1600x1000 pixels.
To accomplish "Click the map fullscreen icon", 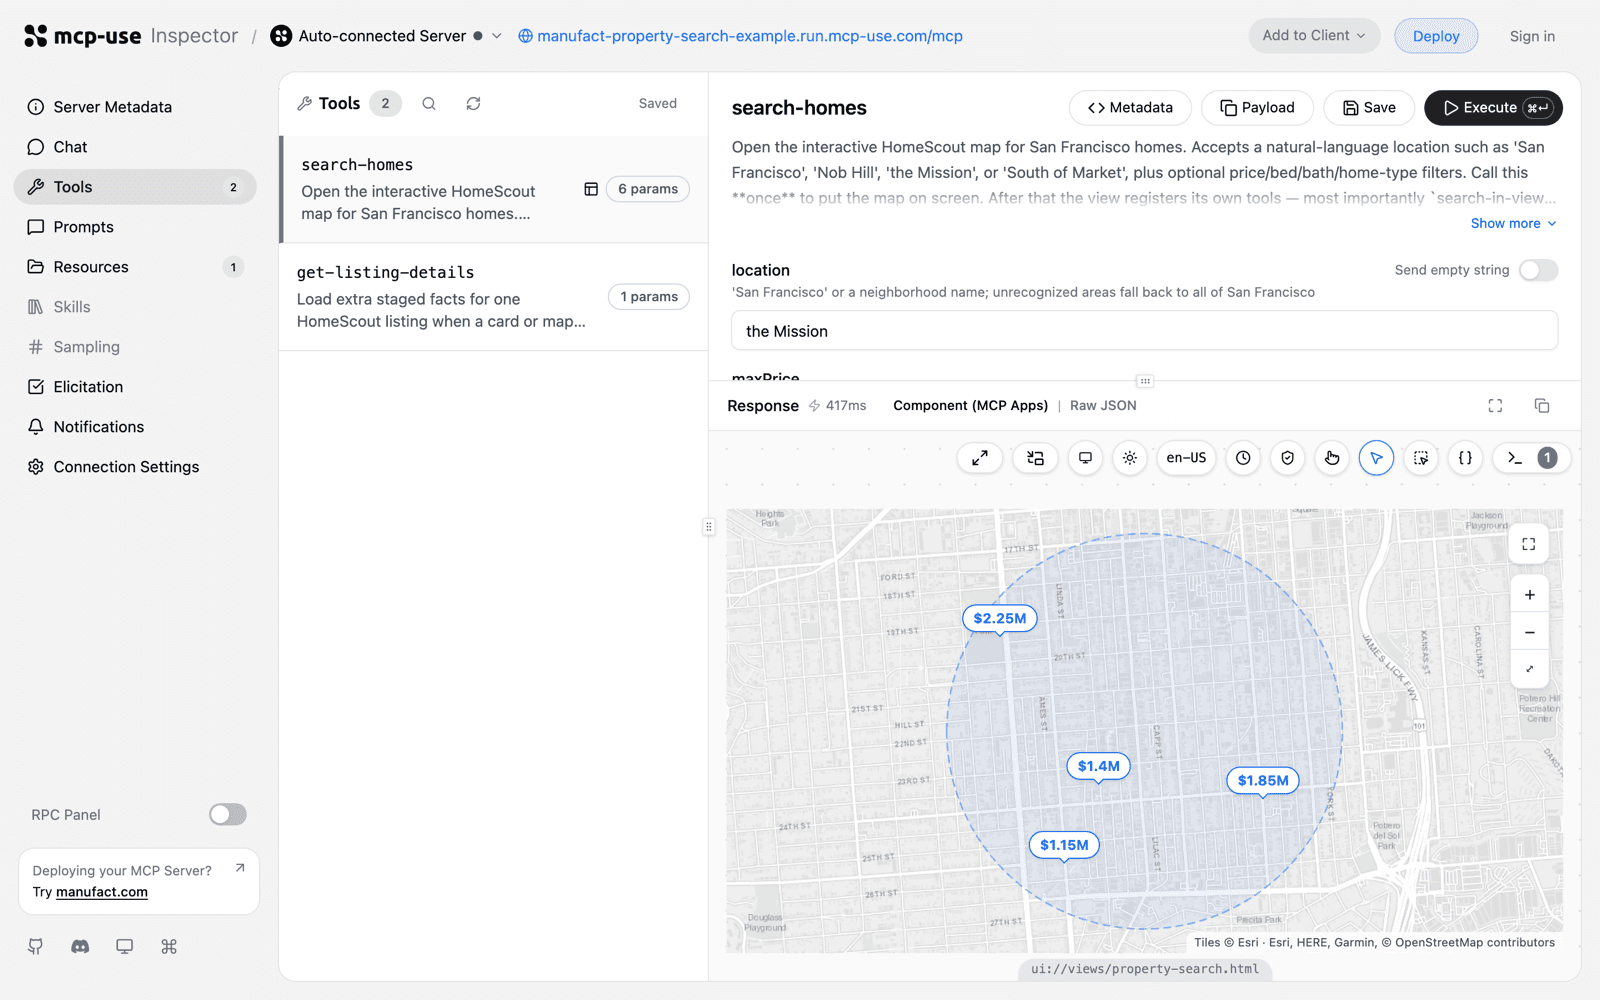I will (1529, 544).
